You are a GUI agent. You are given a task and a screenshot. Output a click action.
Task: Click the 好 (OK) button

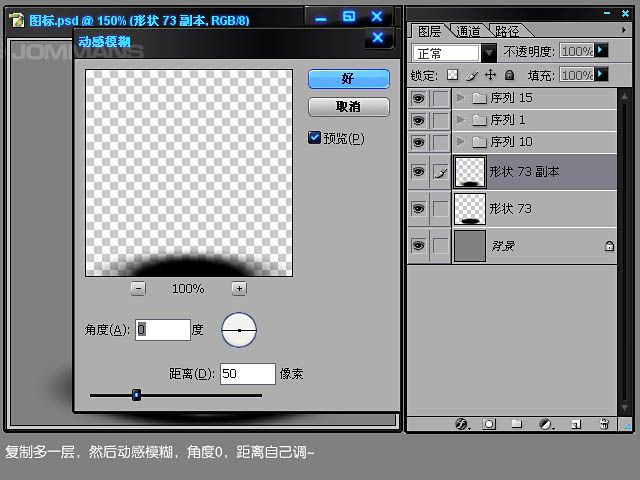coord(349,78)
